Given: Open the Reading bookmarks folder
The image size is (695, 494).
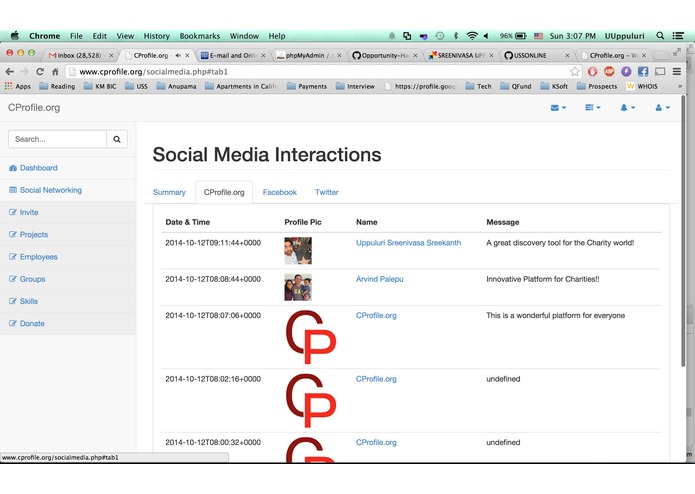Looking at the screenshot, I should (x=57, y=86).
